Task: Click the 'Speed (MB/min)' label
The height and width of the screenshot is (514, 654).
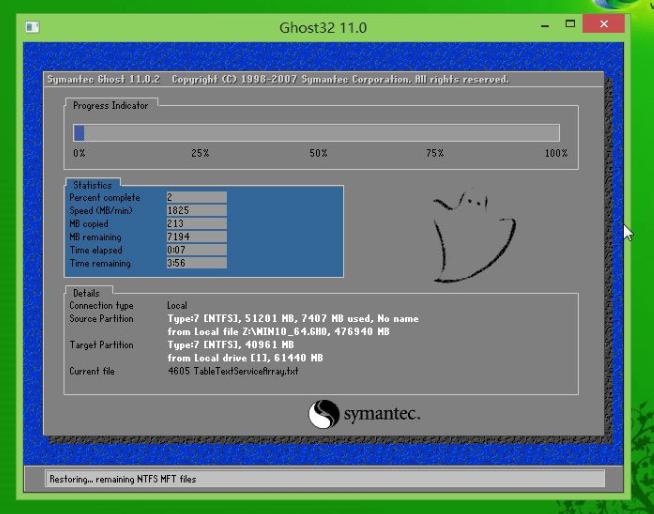Action: tap(101, 211)
